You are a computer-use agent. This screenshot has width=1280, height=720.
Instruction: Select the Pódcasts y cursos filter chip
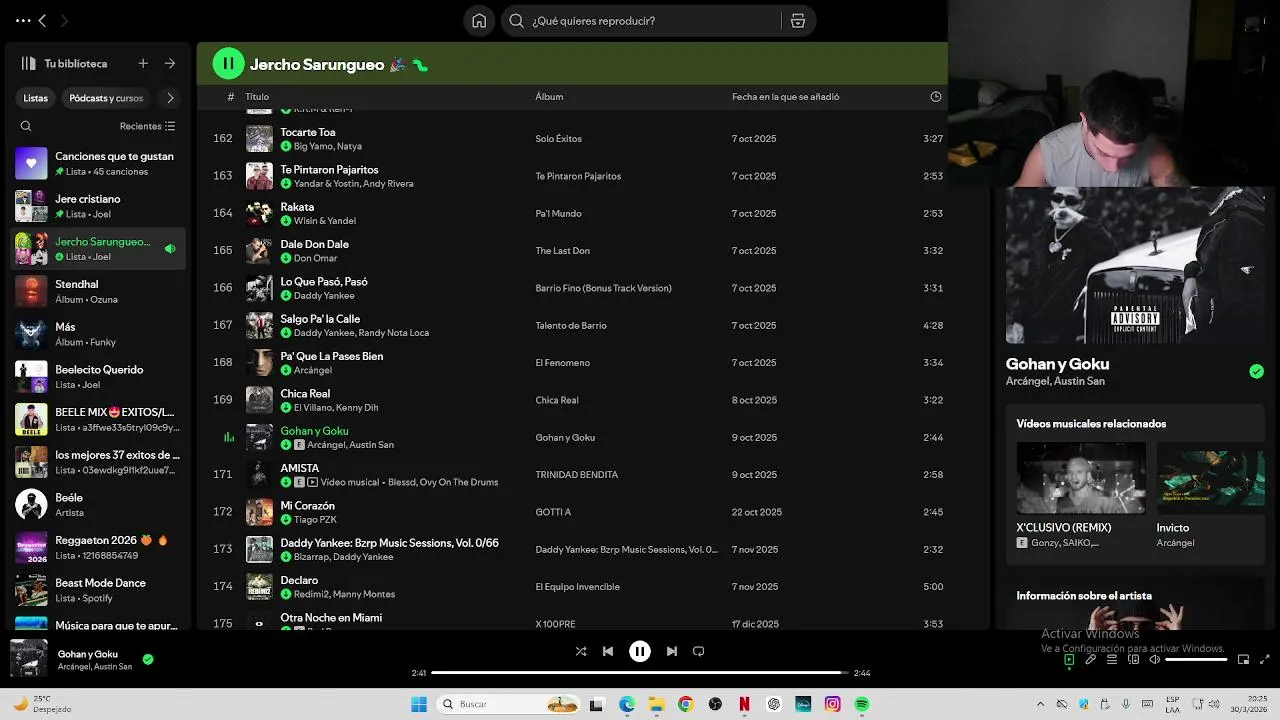click(106, 98)
